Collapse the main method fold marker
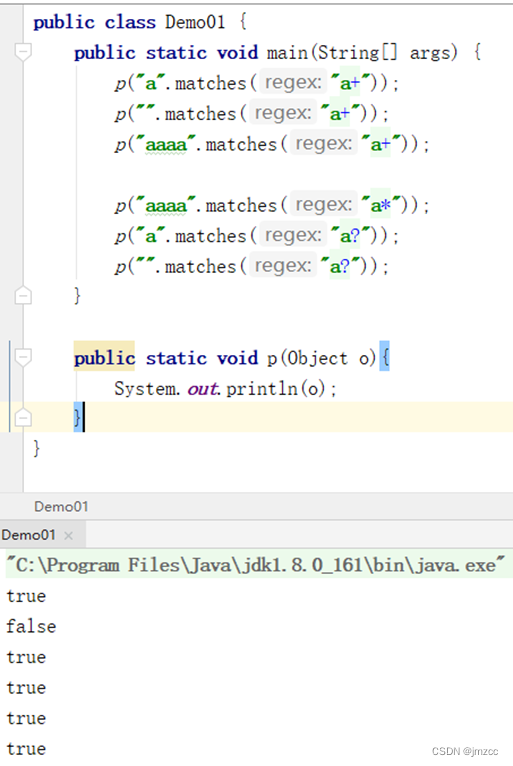This screenshot has height=766, width=513. [23, 52]
